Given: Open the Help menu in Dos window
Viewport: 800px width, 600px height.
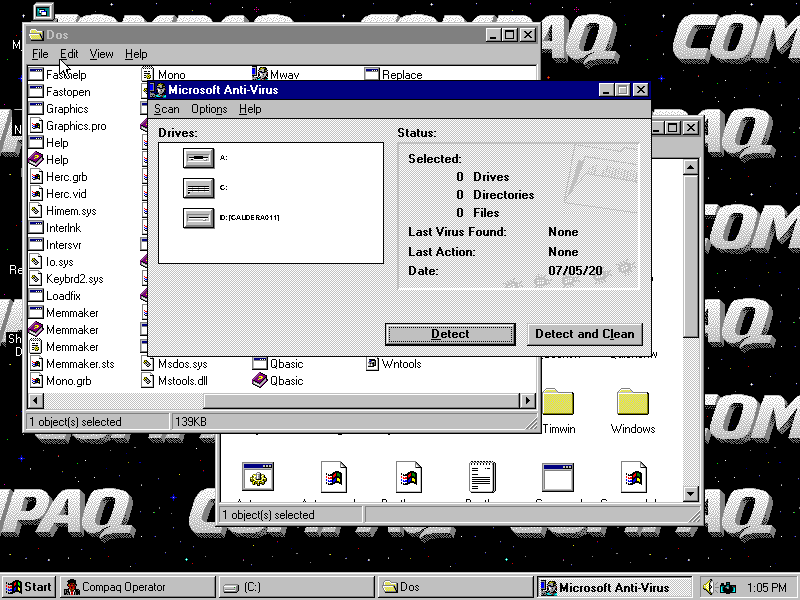Looking at the screenshot, I should [x=136, y=54].
